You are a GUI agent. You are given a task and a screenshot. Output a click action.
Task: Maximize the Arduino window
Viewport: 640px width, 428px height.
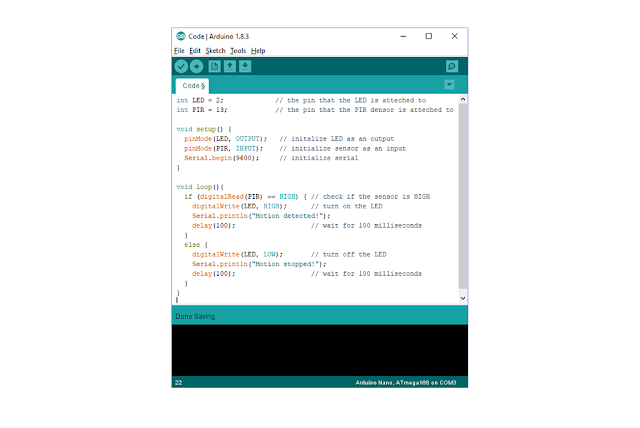429,36
